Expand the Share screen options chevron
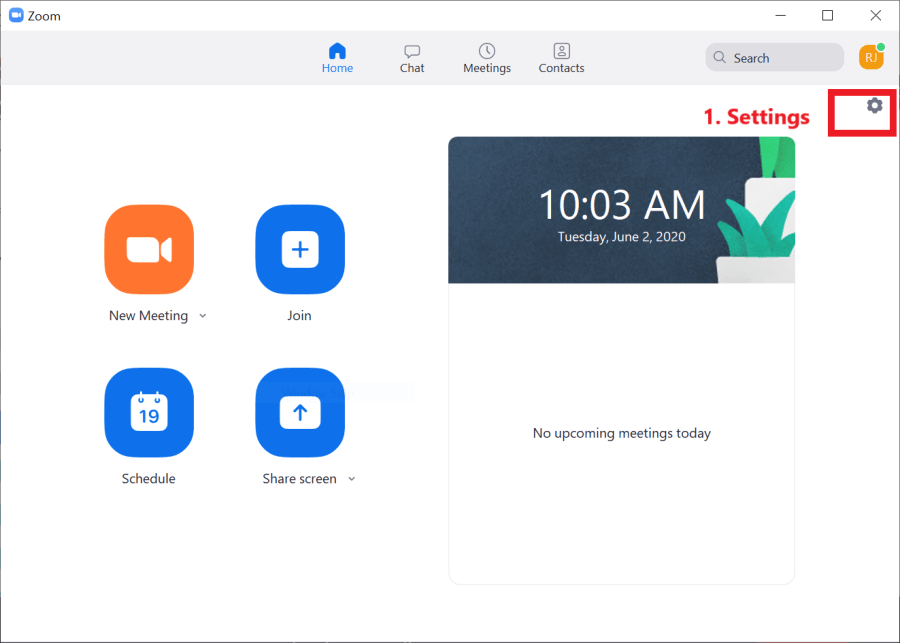Screen dimensions: 900x643 pos(351,479)
